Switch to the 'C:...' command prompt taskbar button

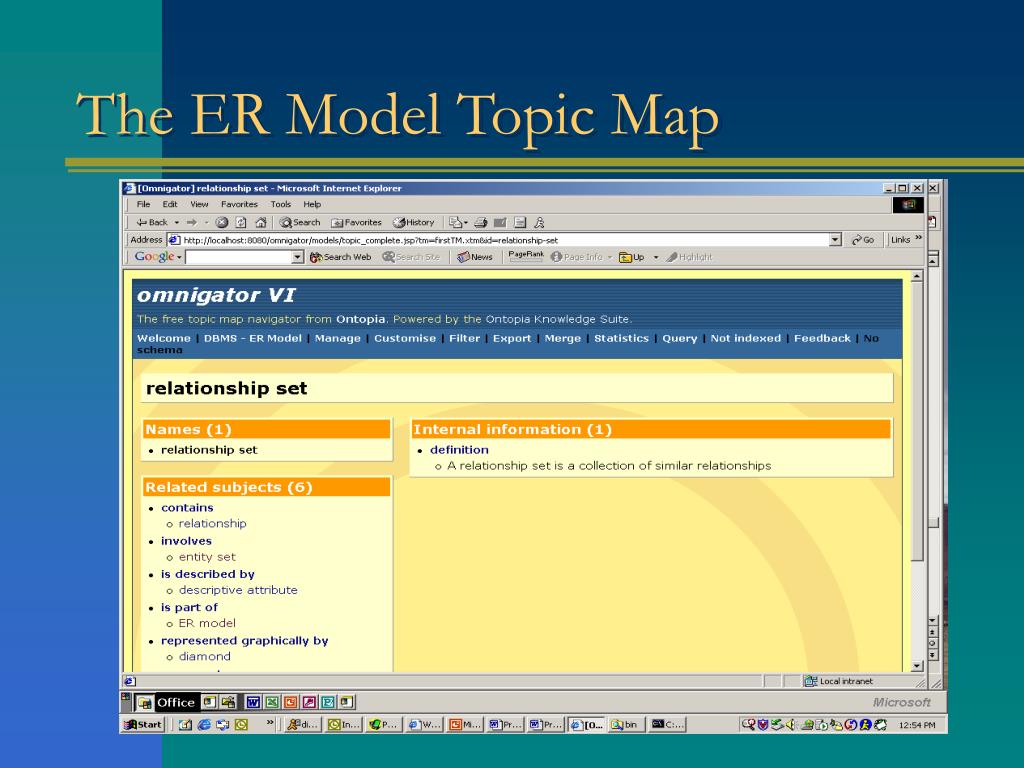667,724
